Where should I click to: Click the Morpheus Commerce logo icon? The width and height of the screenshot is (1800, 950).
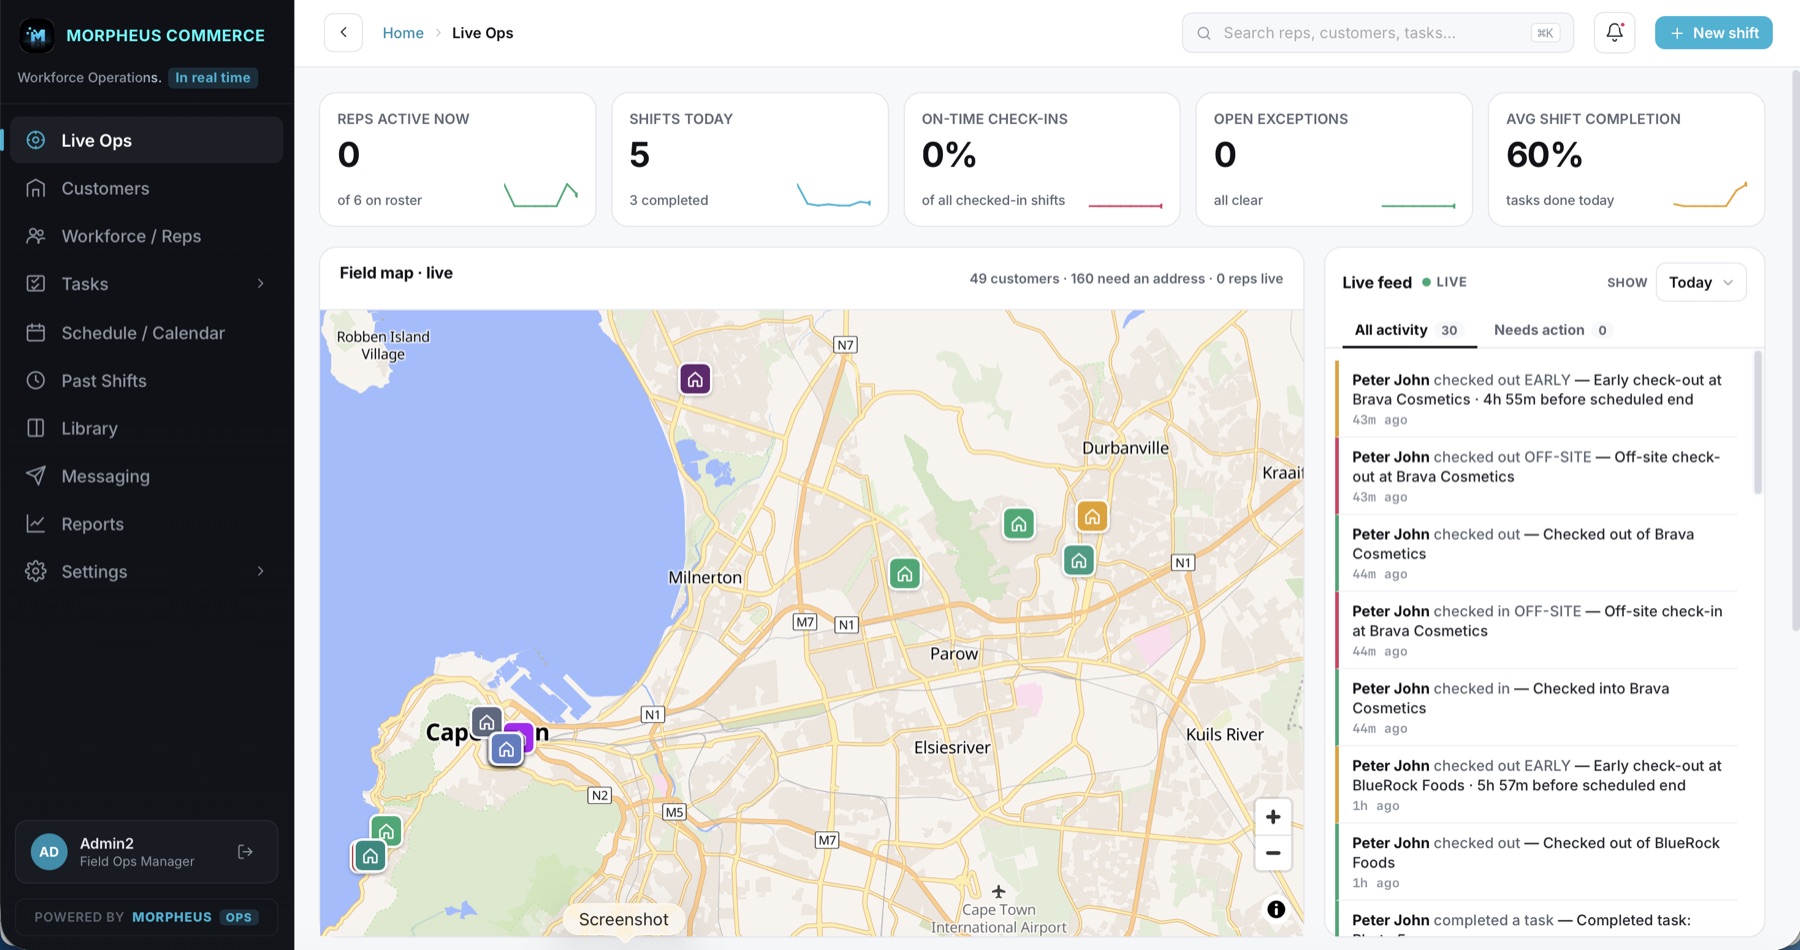37,36
